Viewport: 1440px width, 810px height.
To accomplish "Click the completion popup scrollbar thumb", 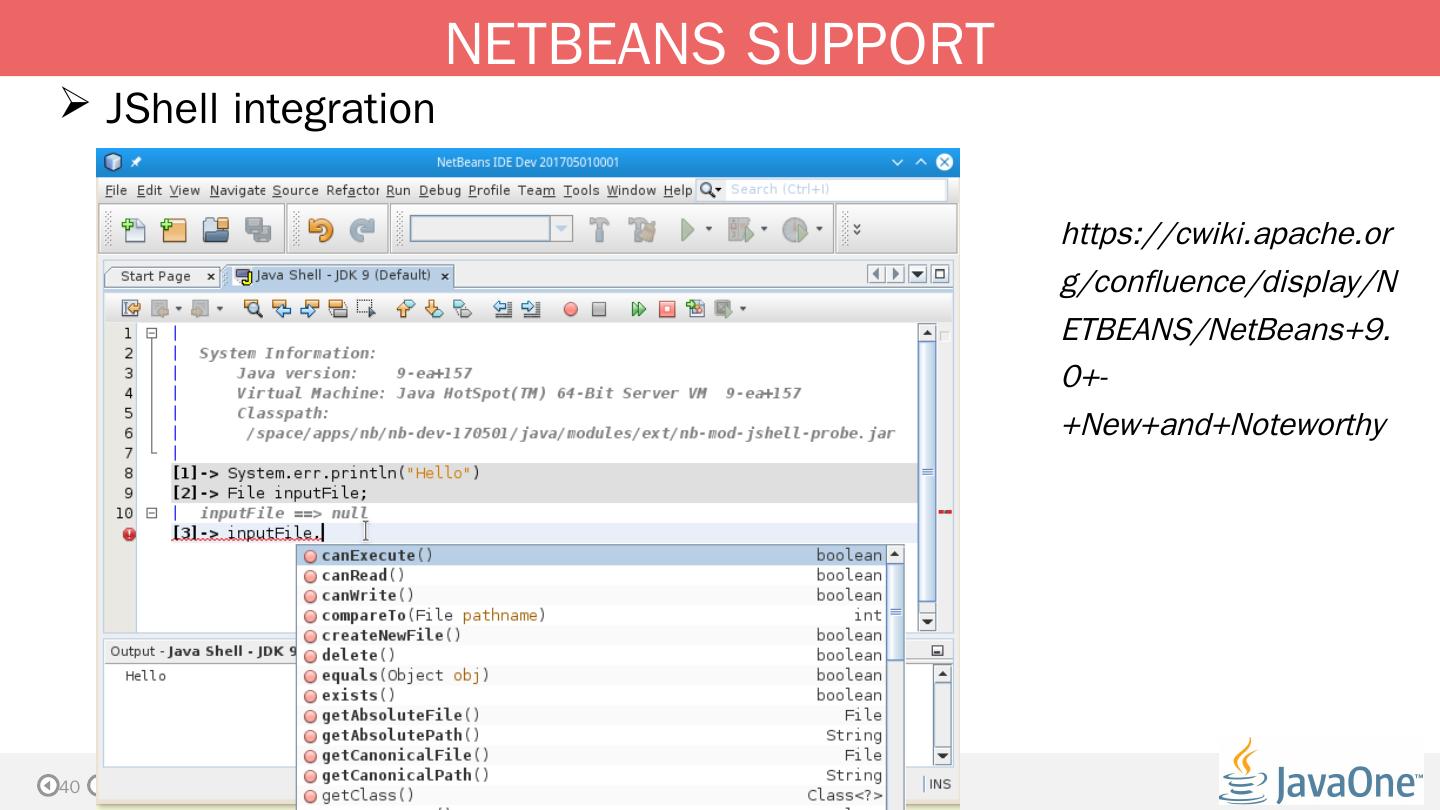I will 895,610.
